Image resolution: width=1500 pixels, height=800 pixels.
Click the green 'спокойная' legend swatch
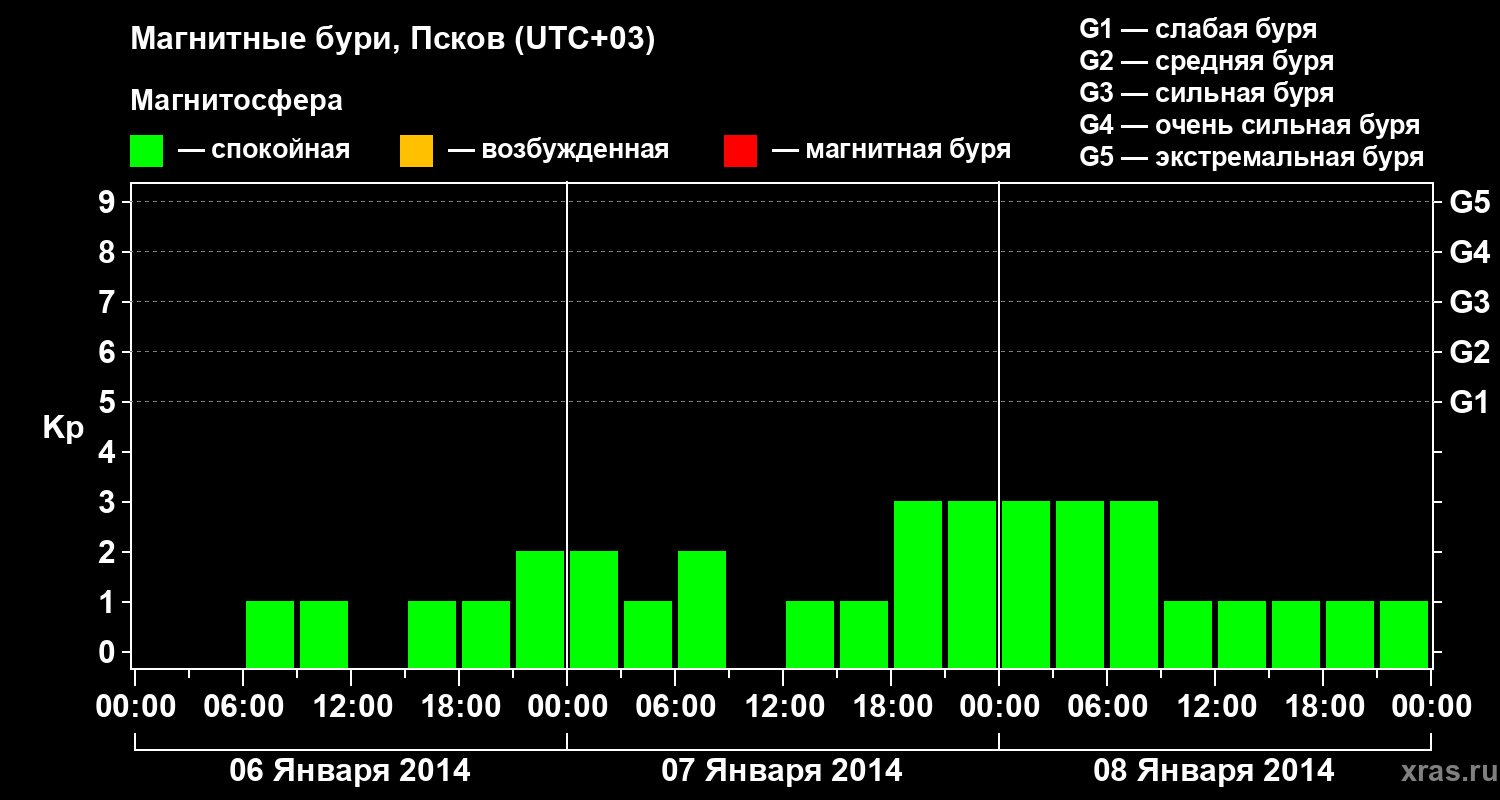tap(147, 151)
